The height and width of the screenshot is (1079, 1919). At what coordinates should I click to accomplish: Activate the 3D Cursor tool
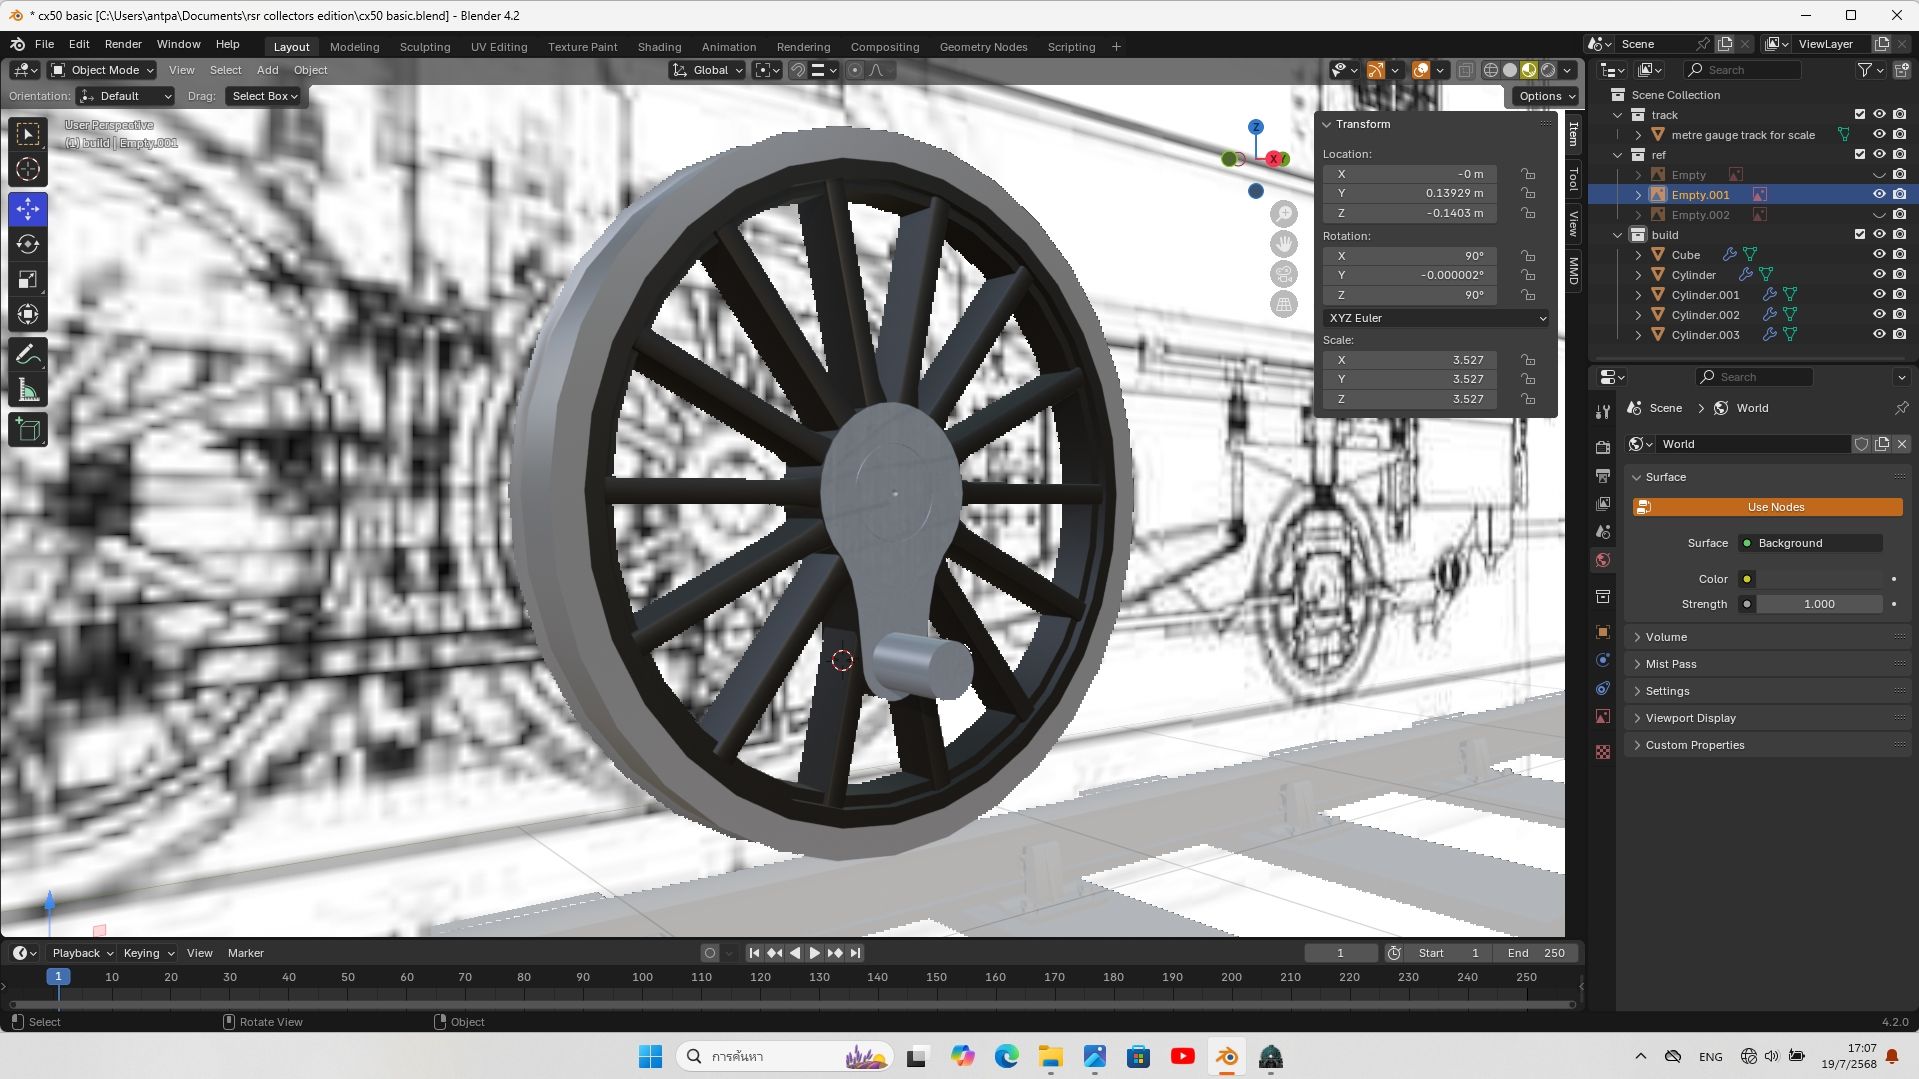tap(28, 169)
